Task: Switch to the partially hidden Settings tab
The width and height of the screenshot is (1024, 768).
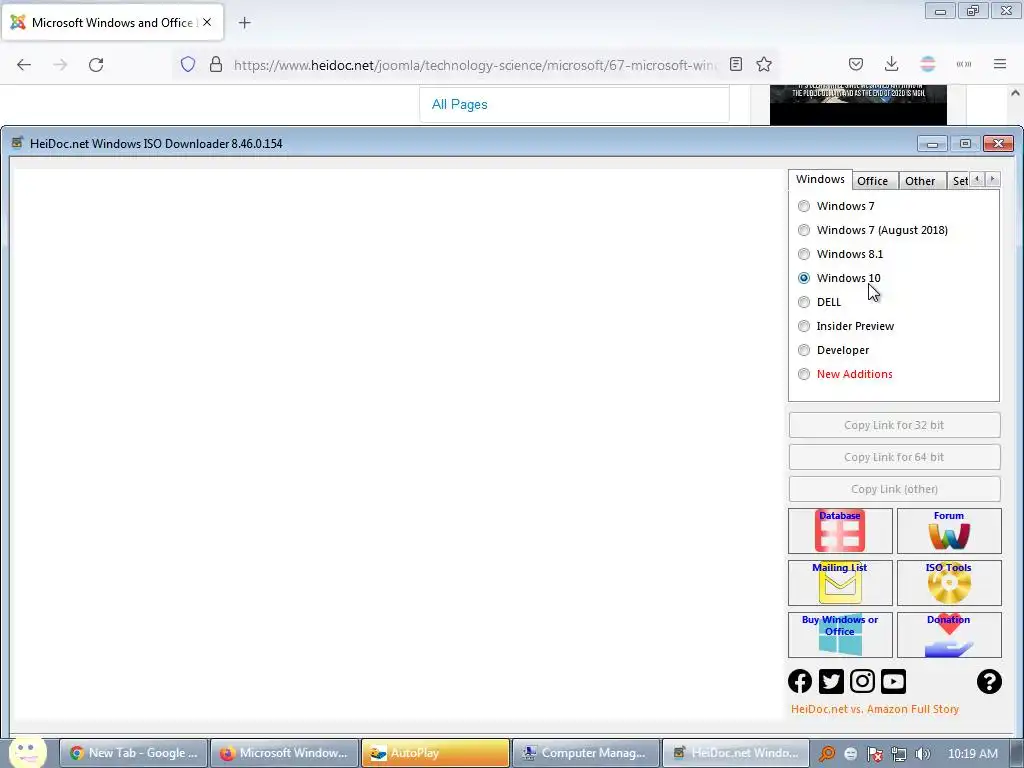Action: pos(959,181)
